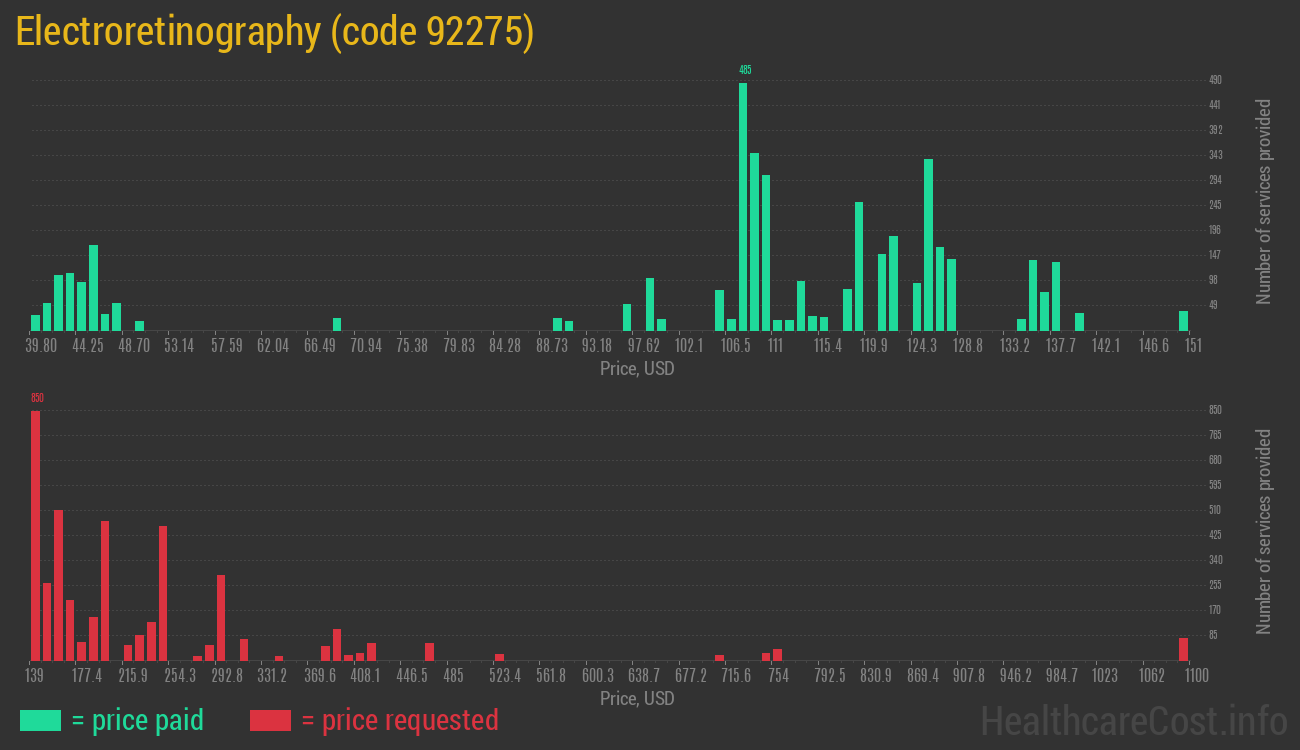Click the isolated green bar near 66.49

click(x=337, y=324)
